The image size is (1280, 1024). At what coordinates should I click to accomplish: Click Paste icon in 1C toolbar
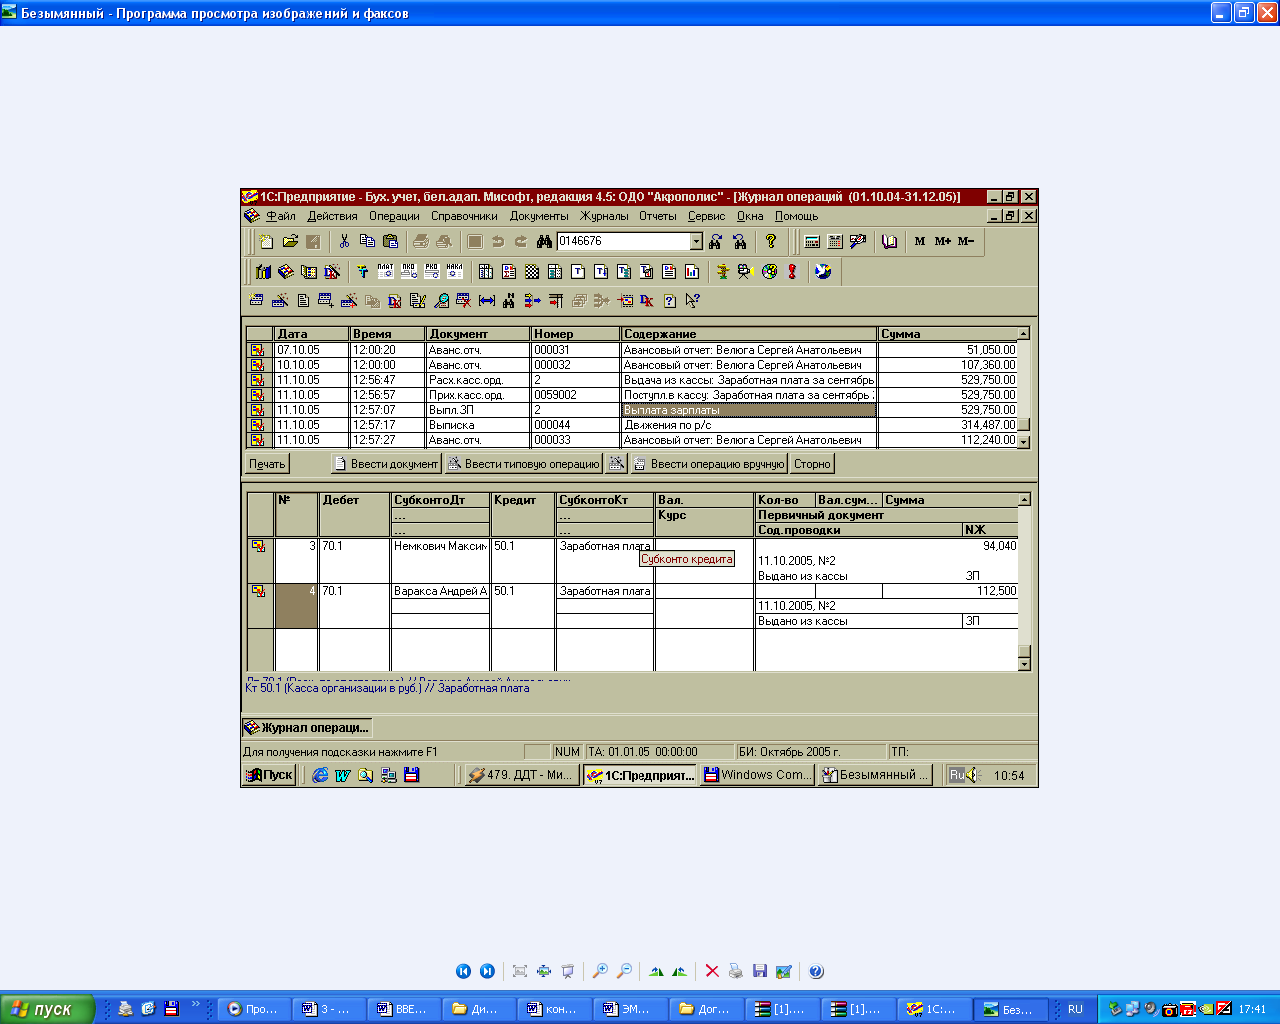click(390, 241)
